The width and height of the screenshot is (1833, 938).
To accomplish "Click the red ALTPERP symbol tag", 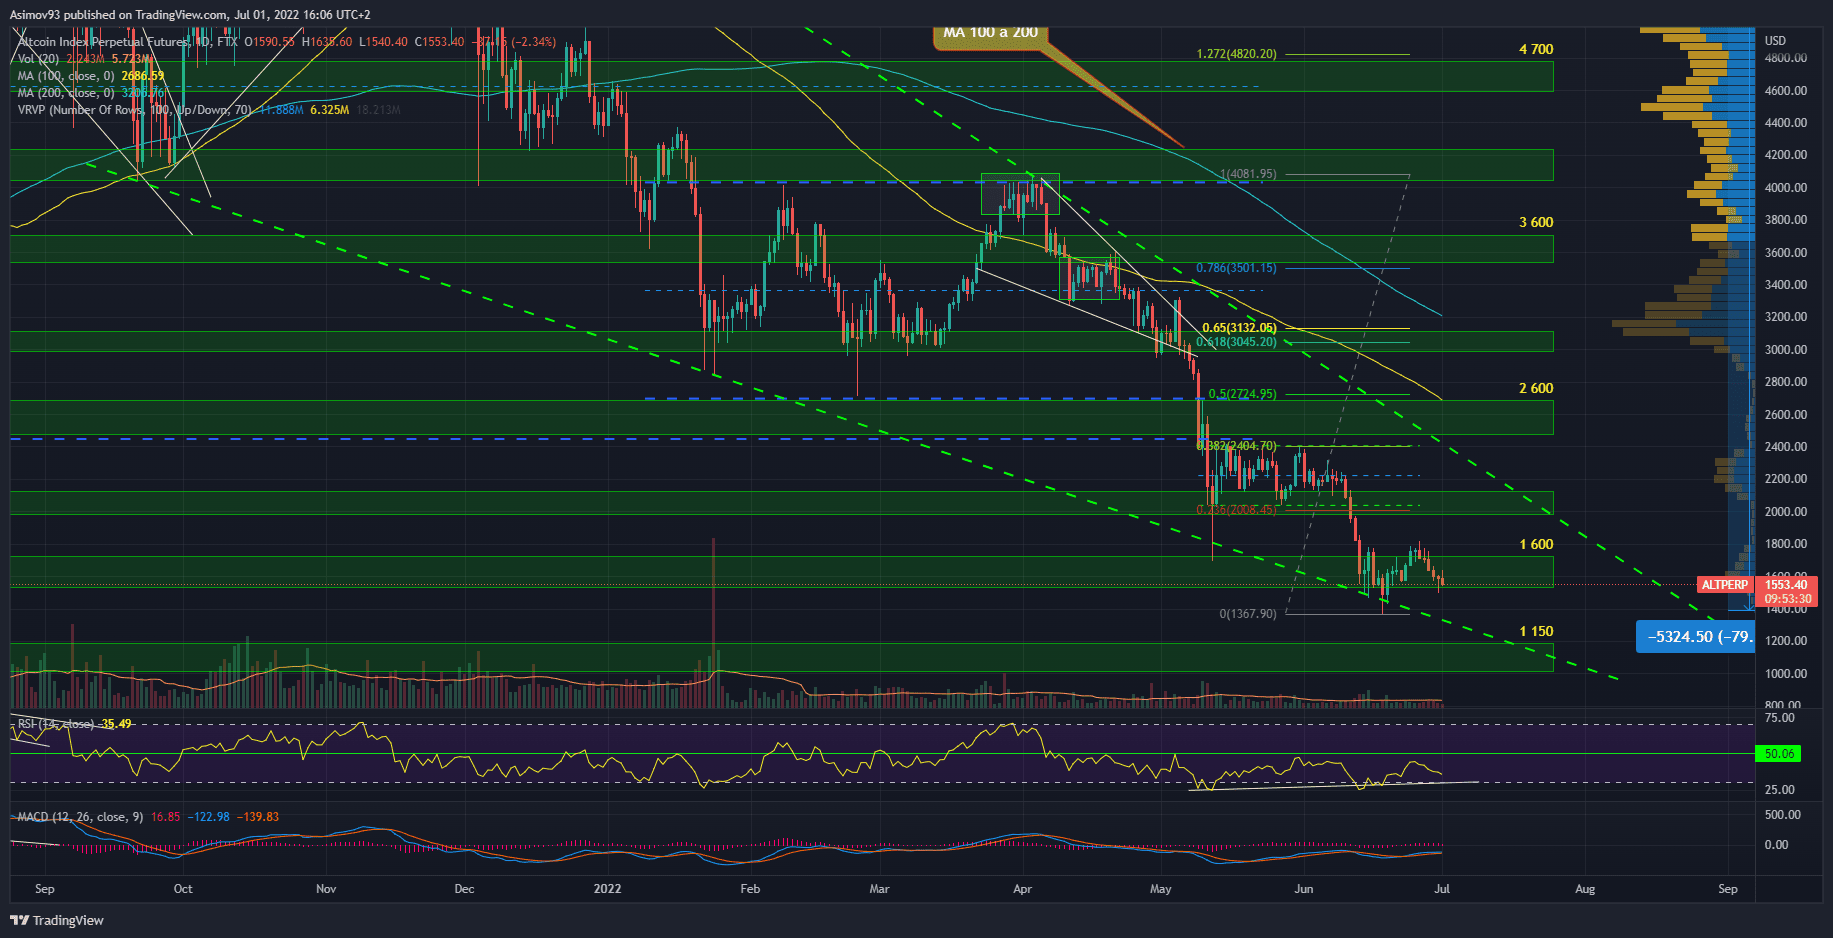I will tap(1725, 585).
